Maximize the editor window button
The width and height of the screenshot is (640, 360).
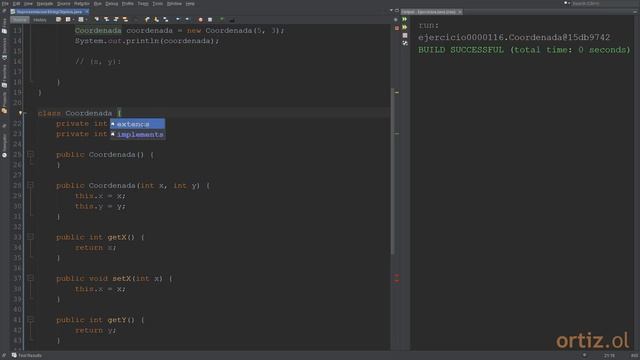tap(397, 10)
